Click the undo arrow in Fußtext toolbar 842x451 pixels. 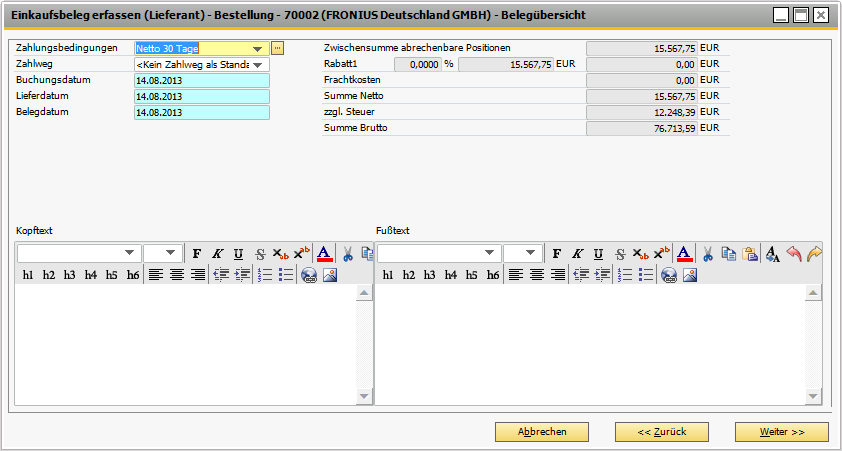(794, 254)
